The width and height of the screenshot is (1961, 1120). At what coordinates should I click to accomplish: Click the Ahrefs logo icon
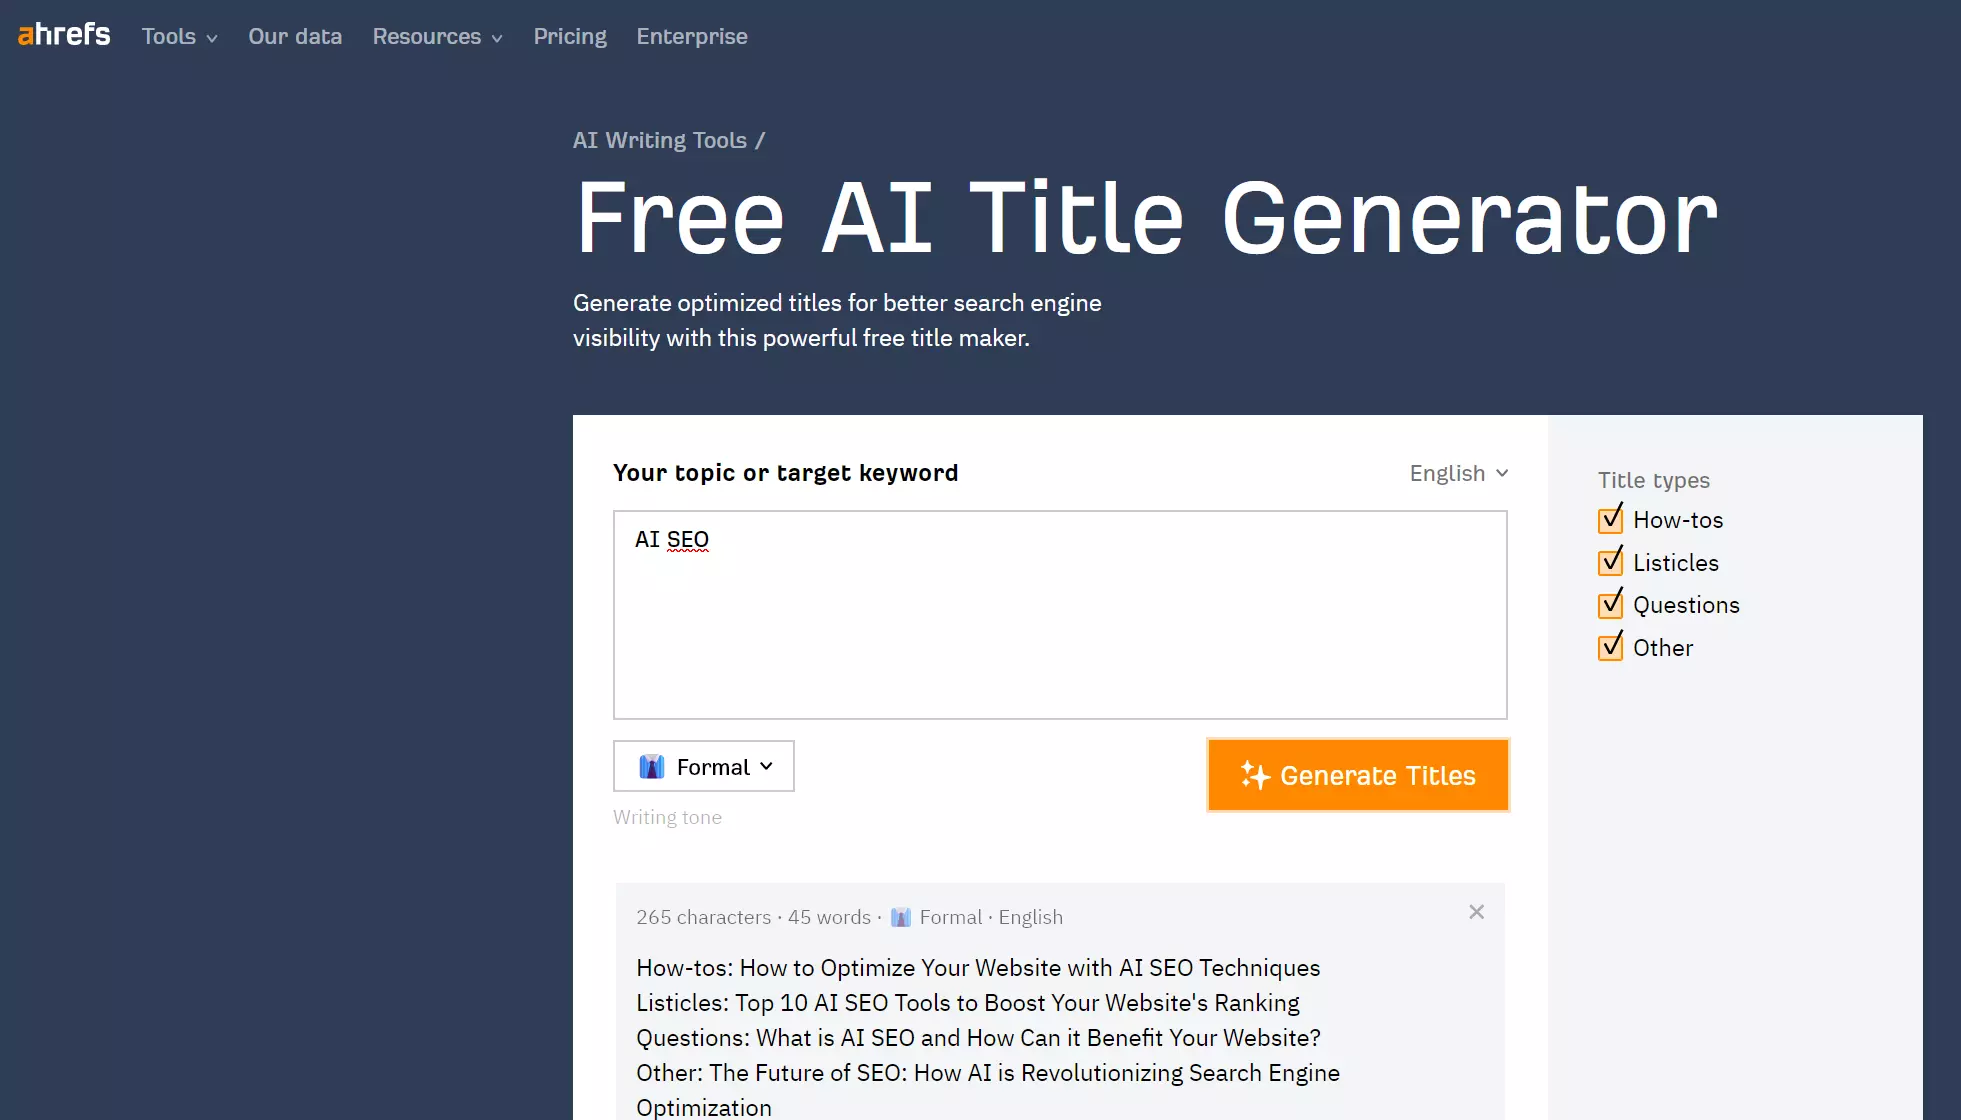pyautogui.click(x=63, y=36)
